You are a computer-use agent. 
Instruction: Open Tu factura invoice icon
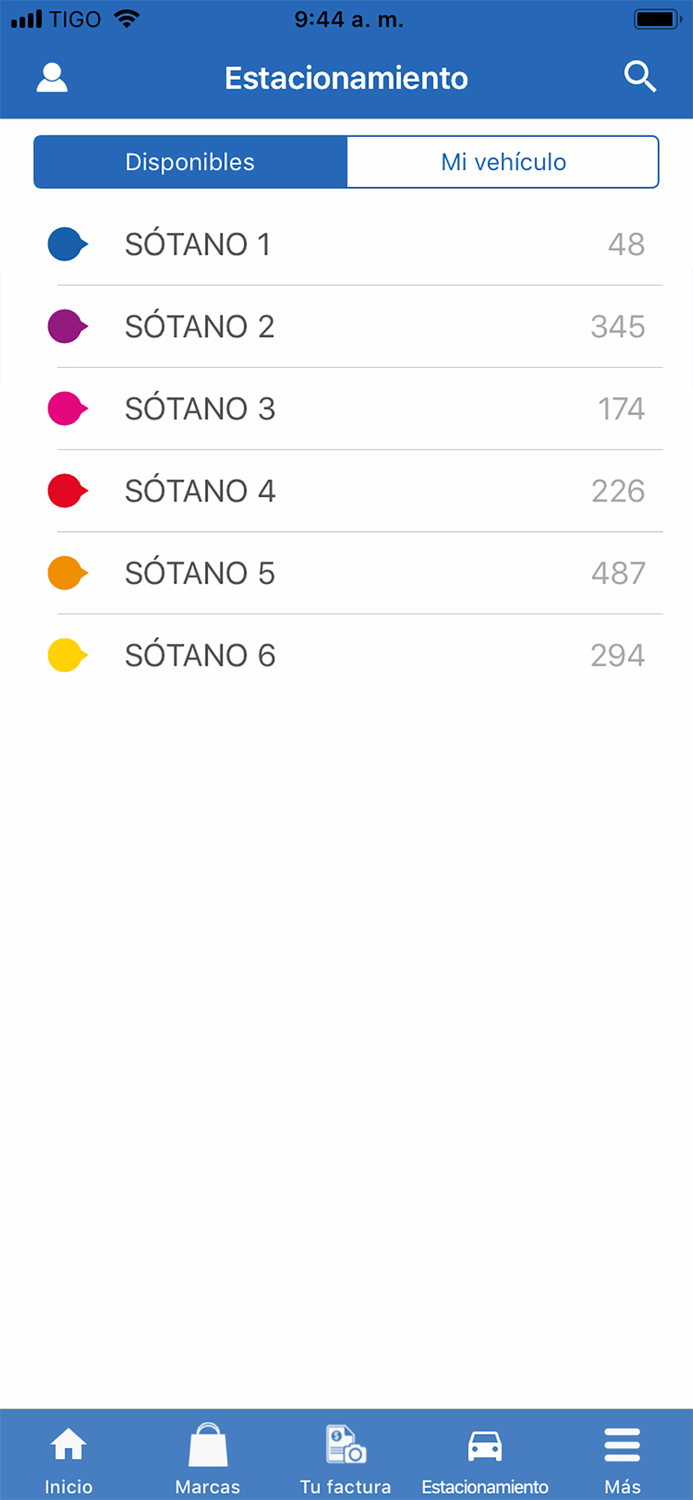[x=346, y=1446]
